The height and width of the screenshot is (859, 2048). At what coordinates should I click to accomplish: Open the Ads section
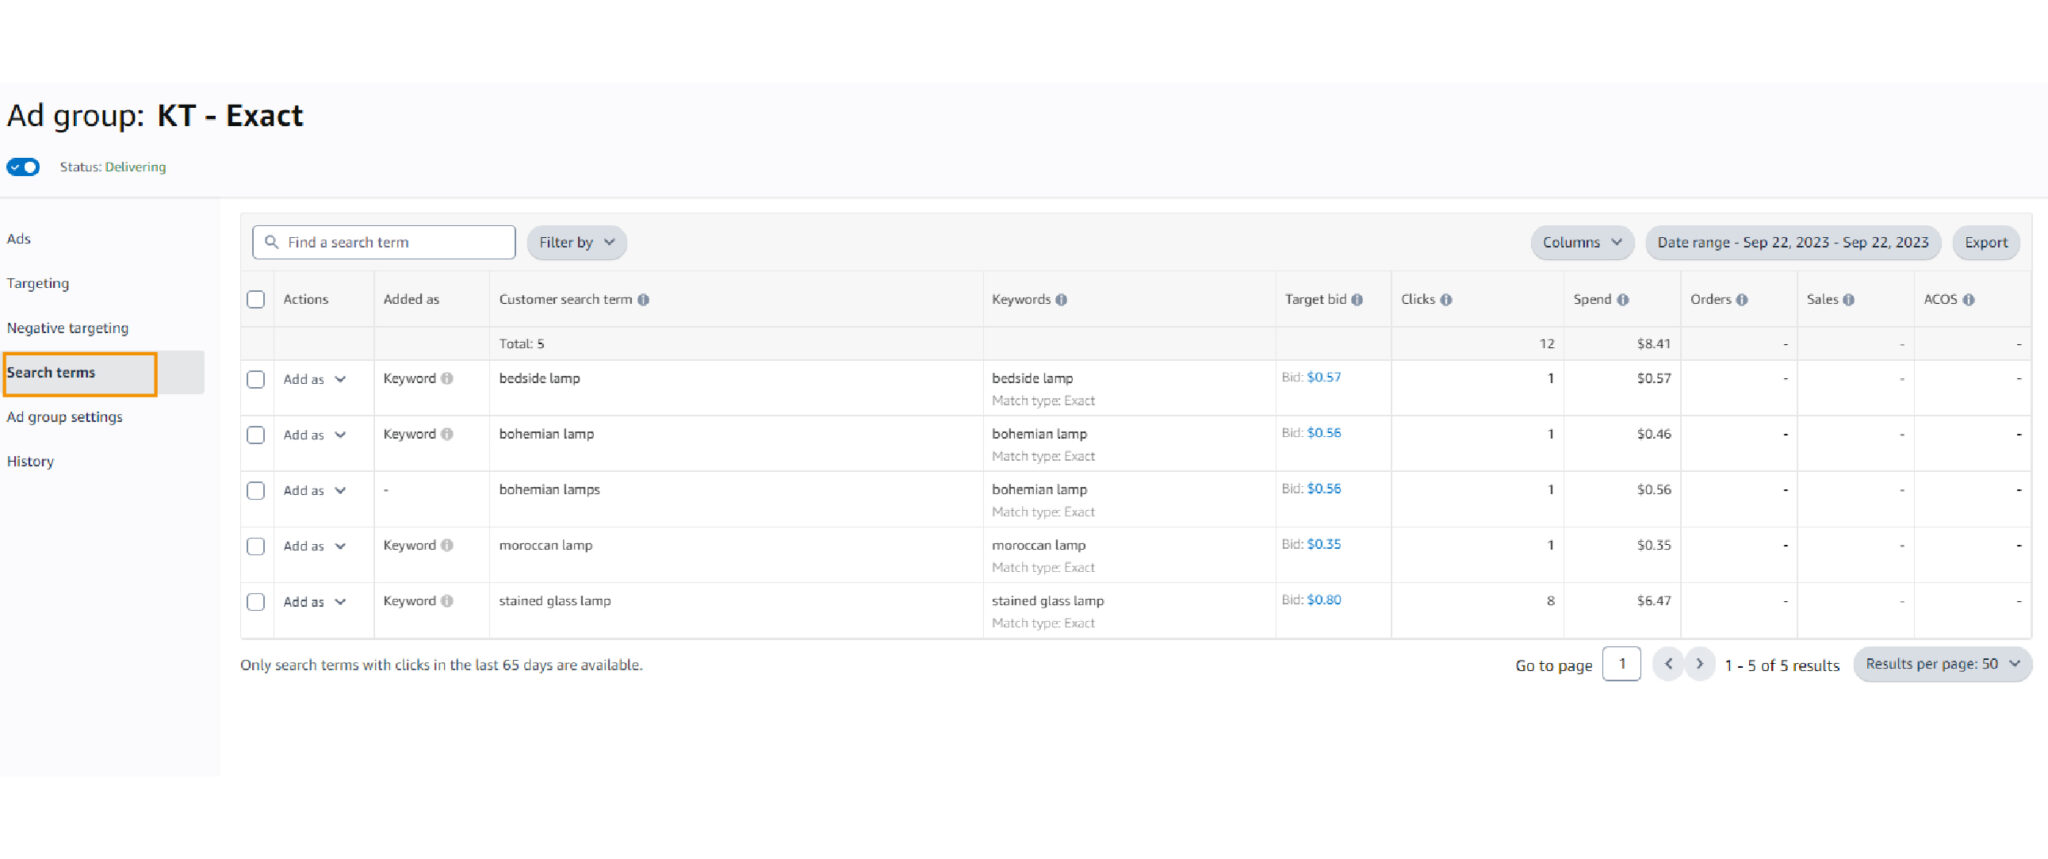[19, 239]
